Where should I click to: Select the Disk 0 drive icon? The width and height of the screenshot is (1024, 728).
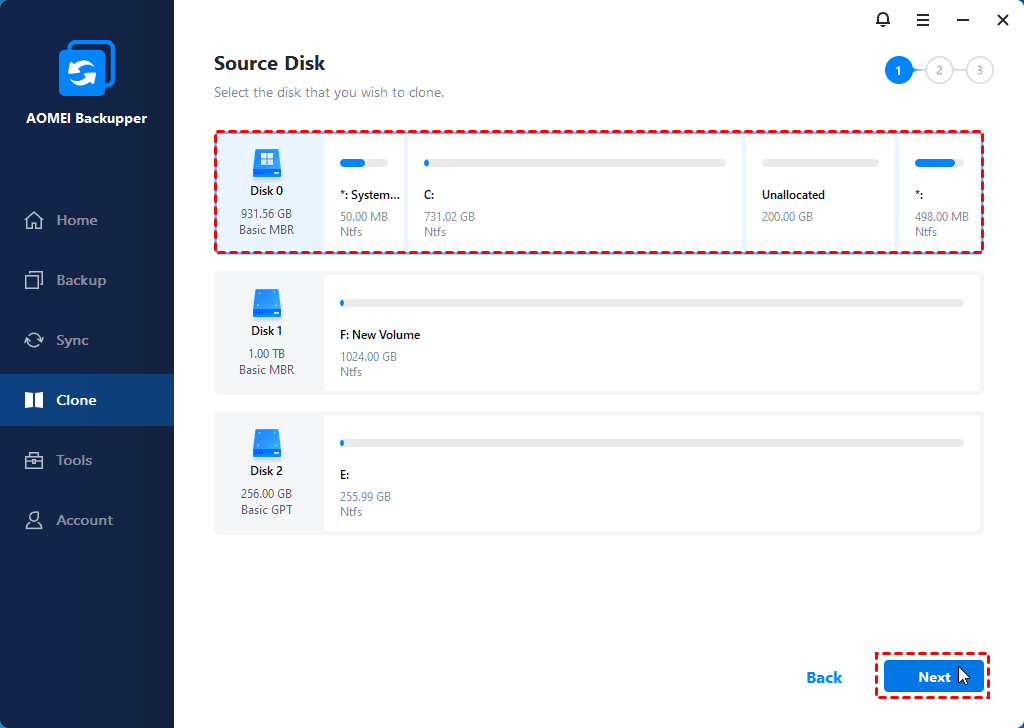point(266,162)
